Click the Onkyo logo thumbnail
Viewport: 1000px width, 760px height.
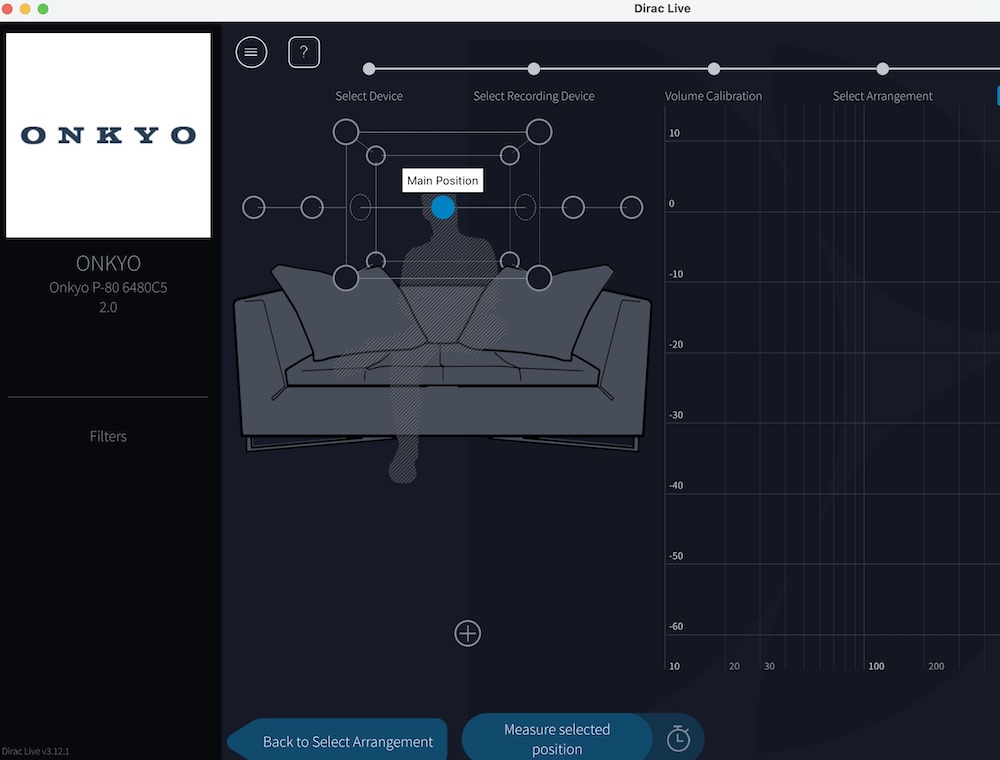(x=109, y=136)
